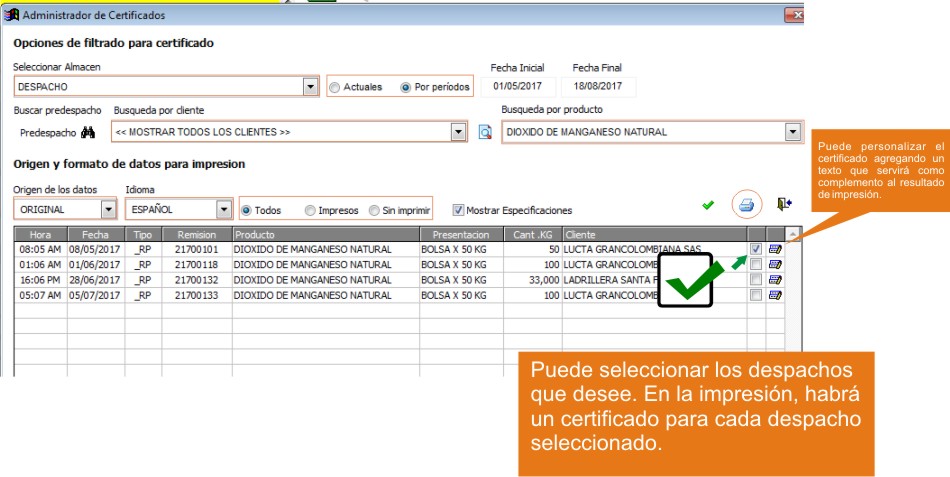Expand the Idioma ESPAÑOL dropdown
The image size is (950, 477).
click(x=224, y=209)
